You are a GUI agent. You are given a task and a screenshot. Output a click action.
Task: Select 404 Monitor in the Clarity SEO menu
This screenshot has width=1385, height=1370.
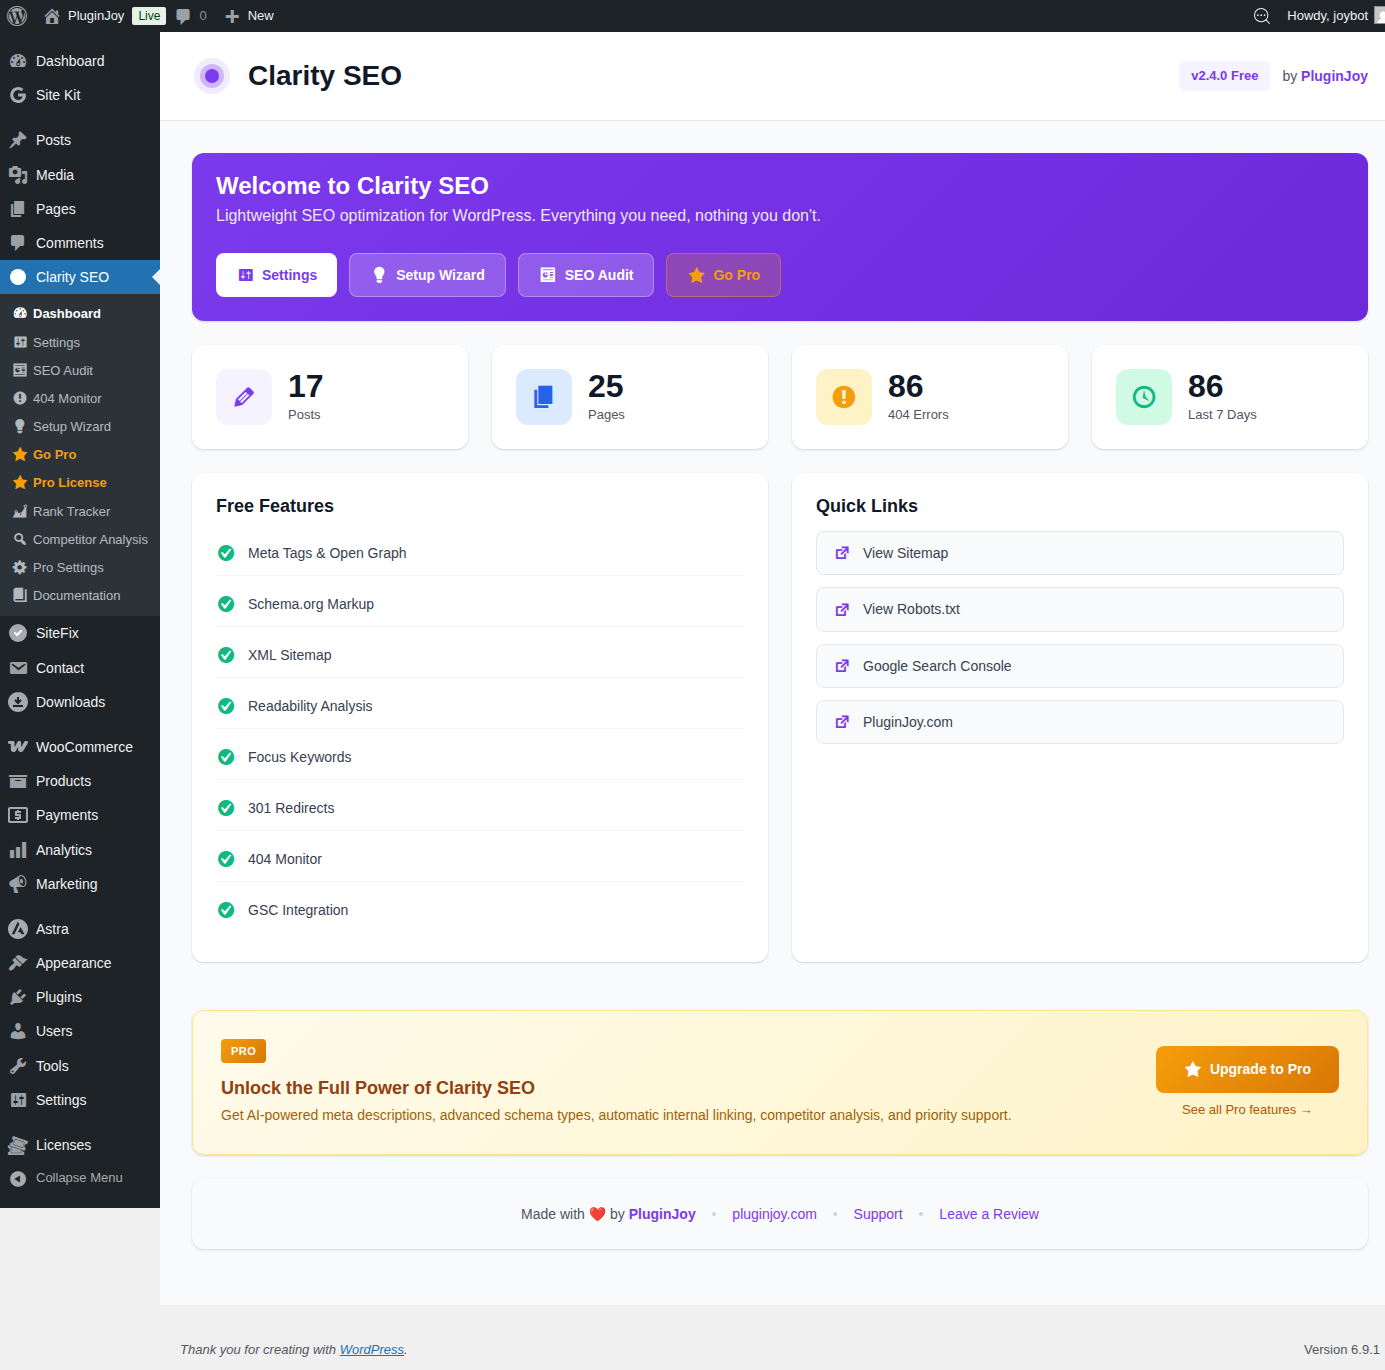click(68, 398)
